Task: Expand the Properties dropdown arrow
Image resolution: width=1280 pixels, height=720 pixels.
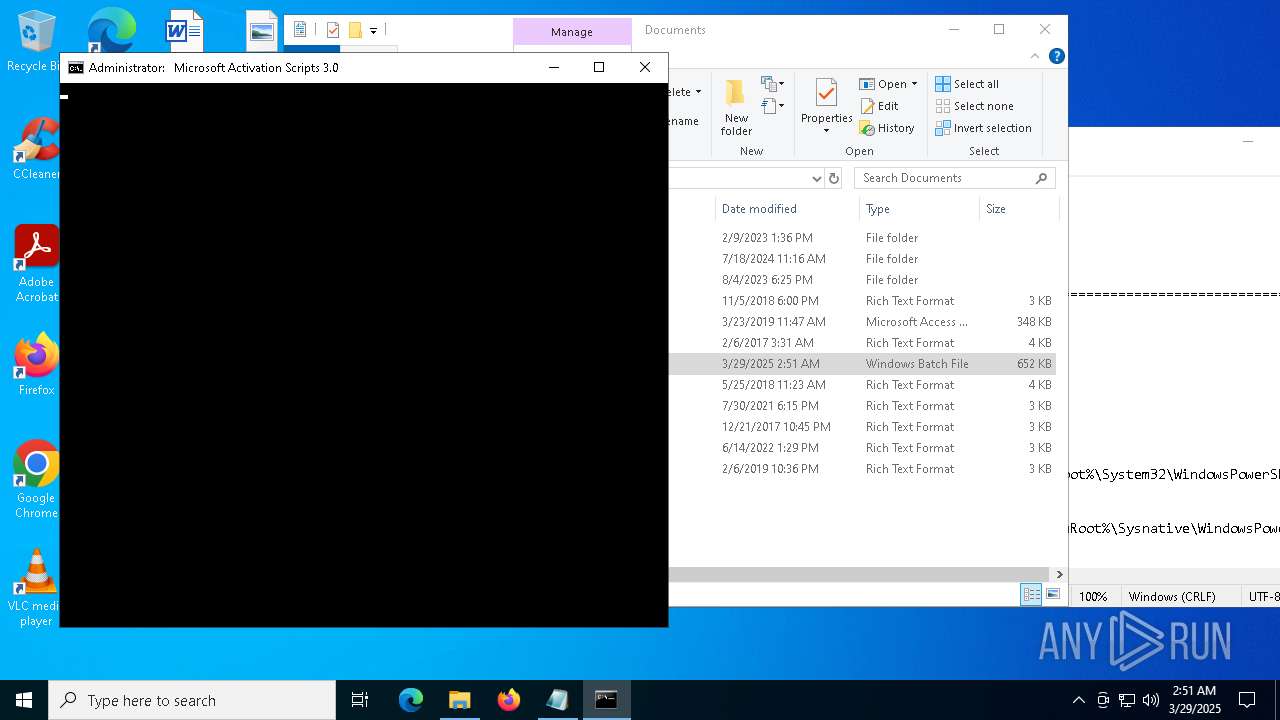Action: pos(826,131)
